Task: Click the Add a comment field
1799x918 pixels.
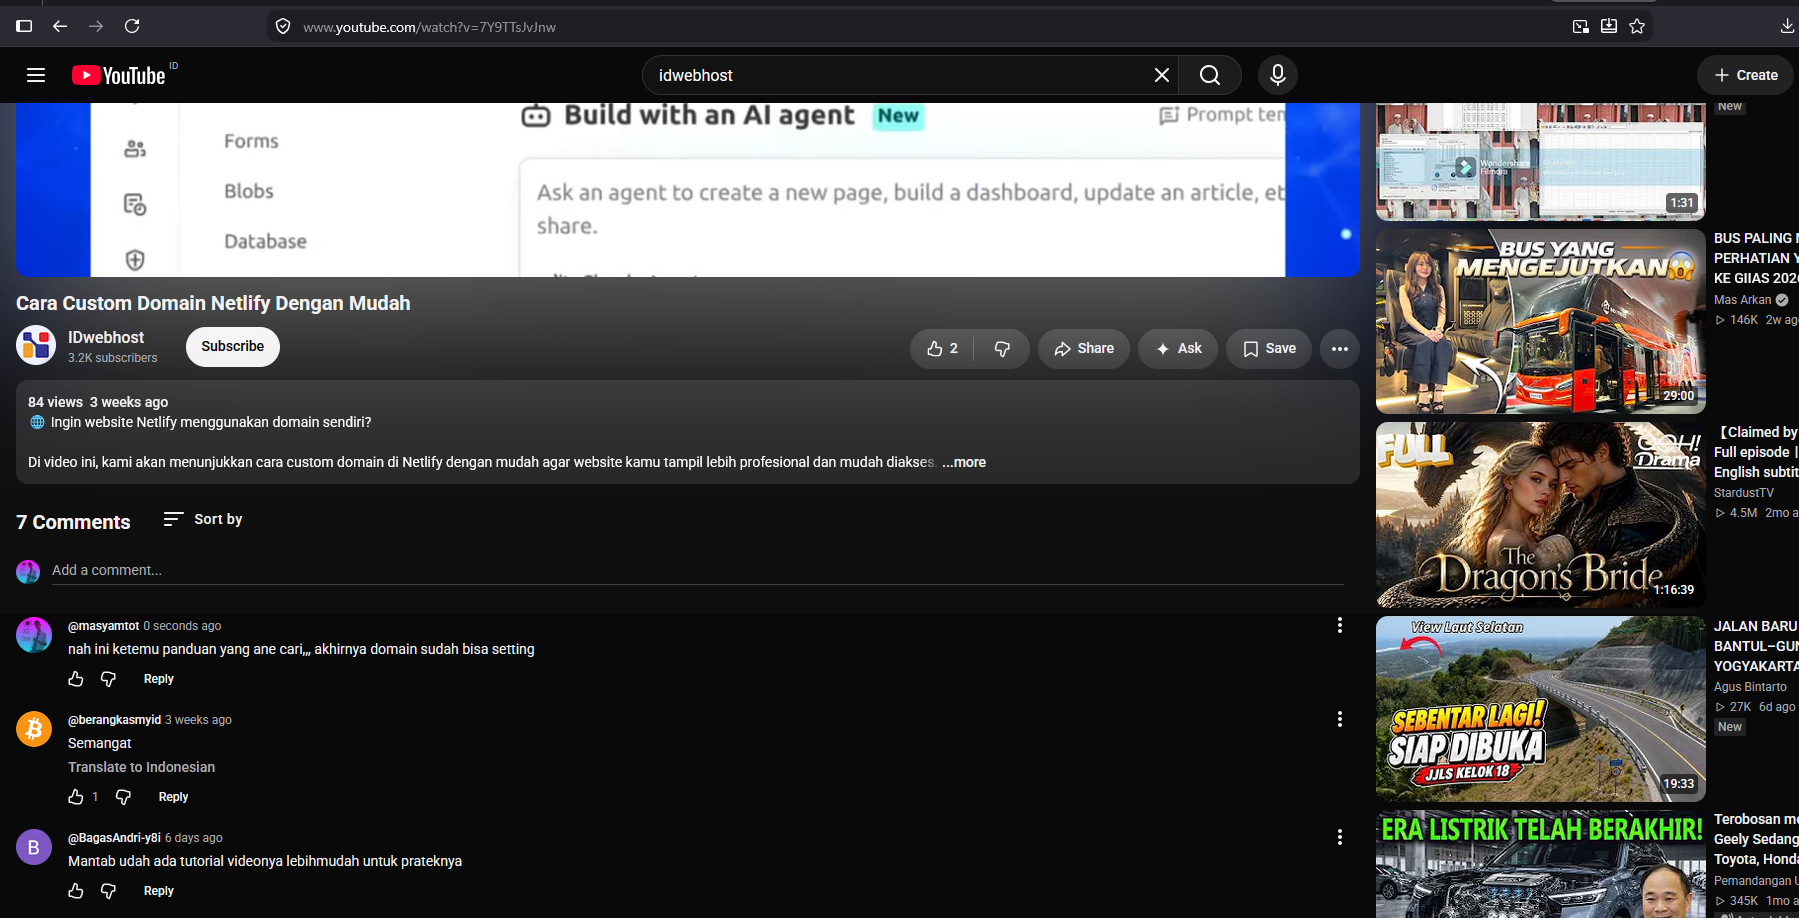Action: tap(698, 570)
